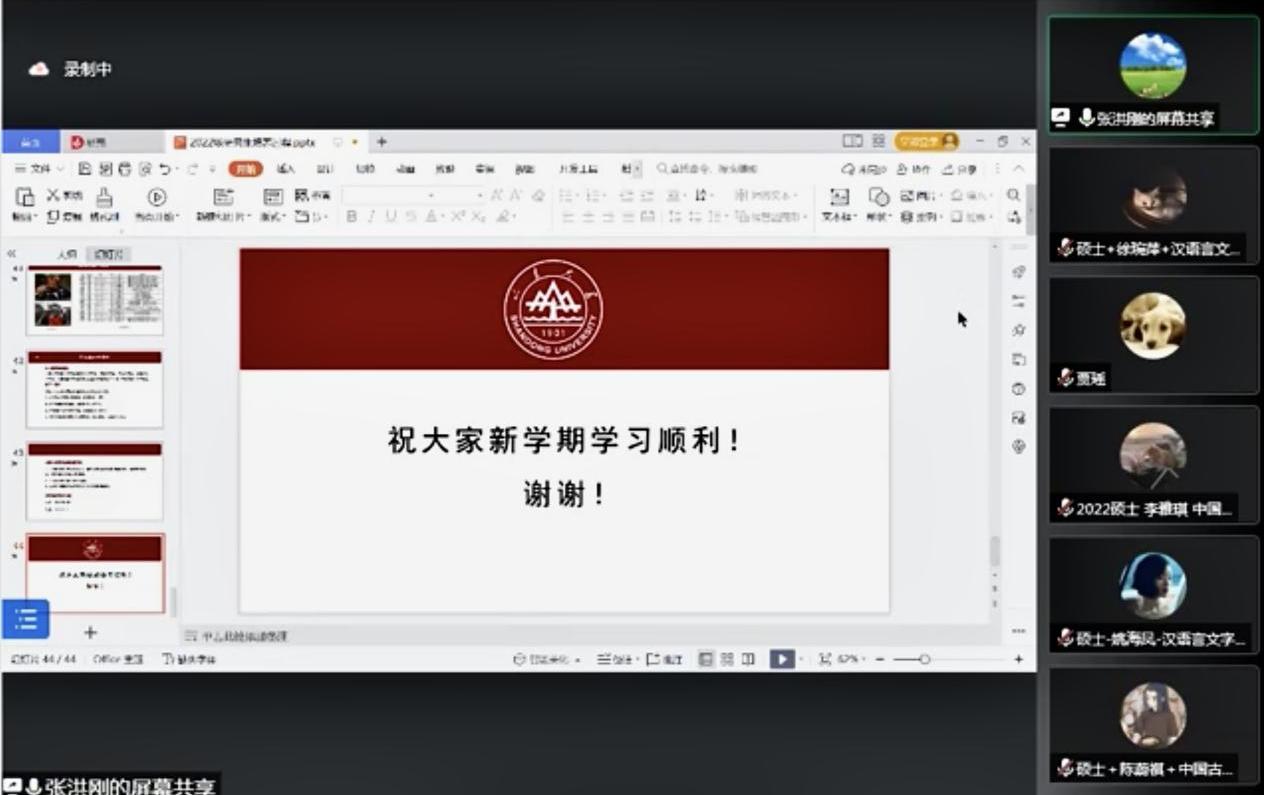Screen dimensions: 1264x795
Task: Click the Find magnifier icon in ribbon
Action: (x=1013, y=195)
